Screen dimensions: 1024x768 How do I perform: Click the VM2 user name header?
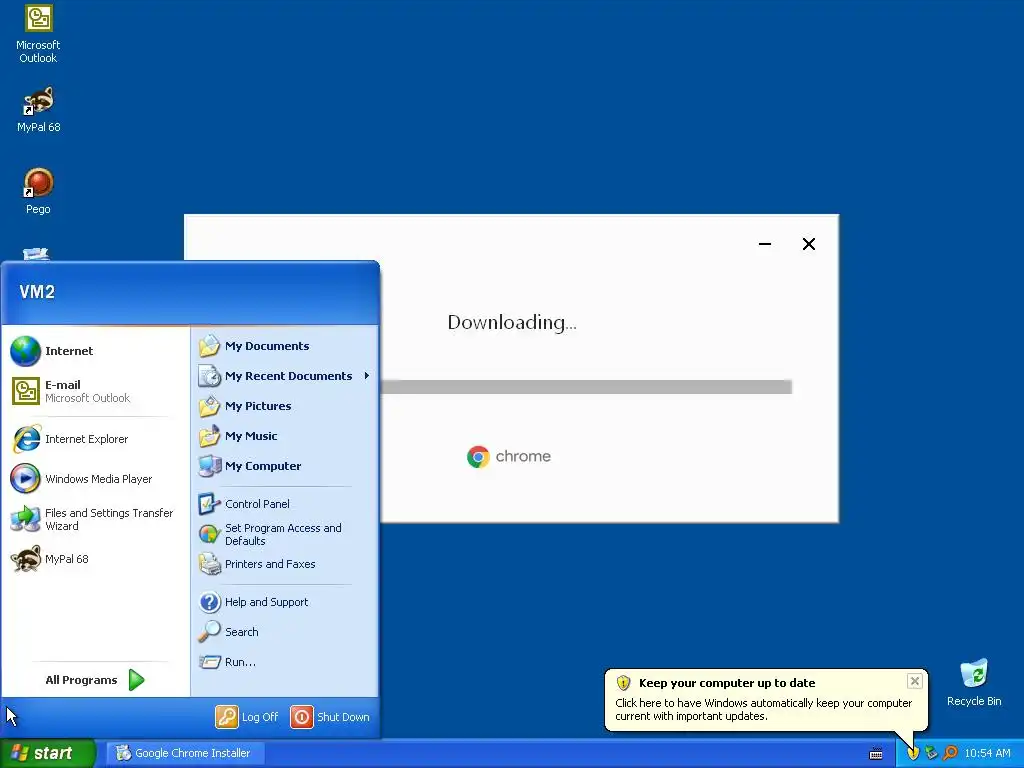(37, 292)
